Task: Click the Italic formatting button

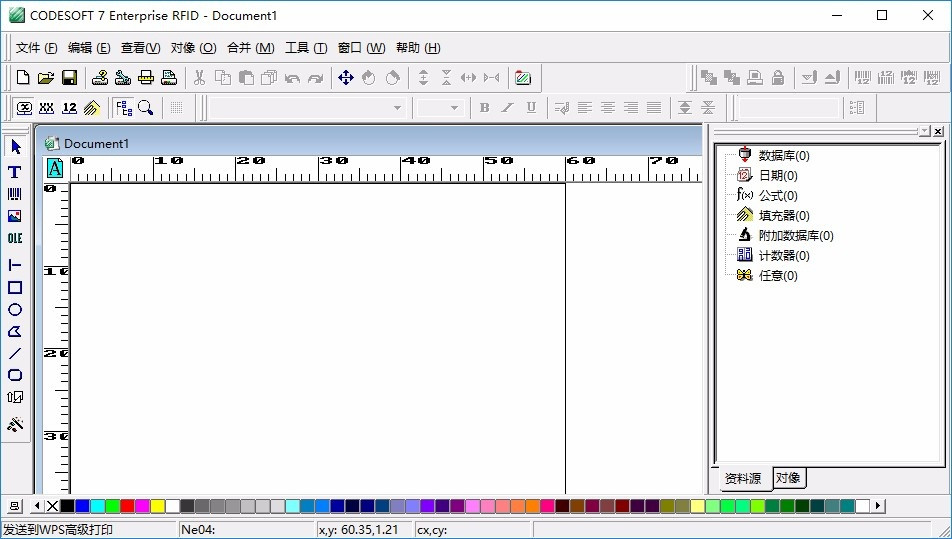Action: 507,108
